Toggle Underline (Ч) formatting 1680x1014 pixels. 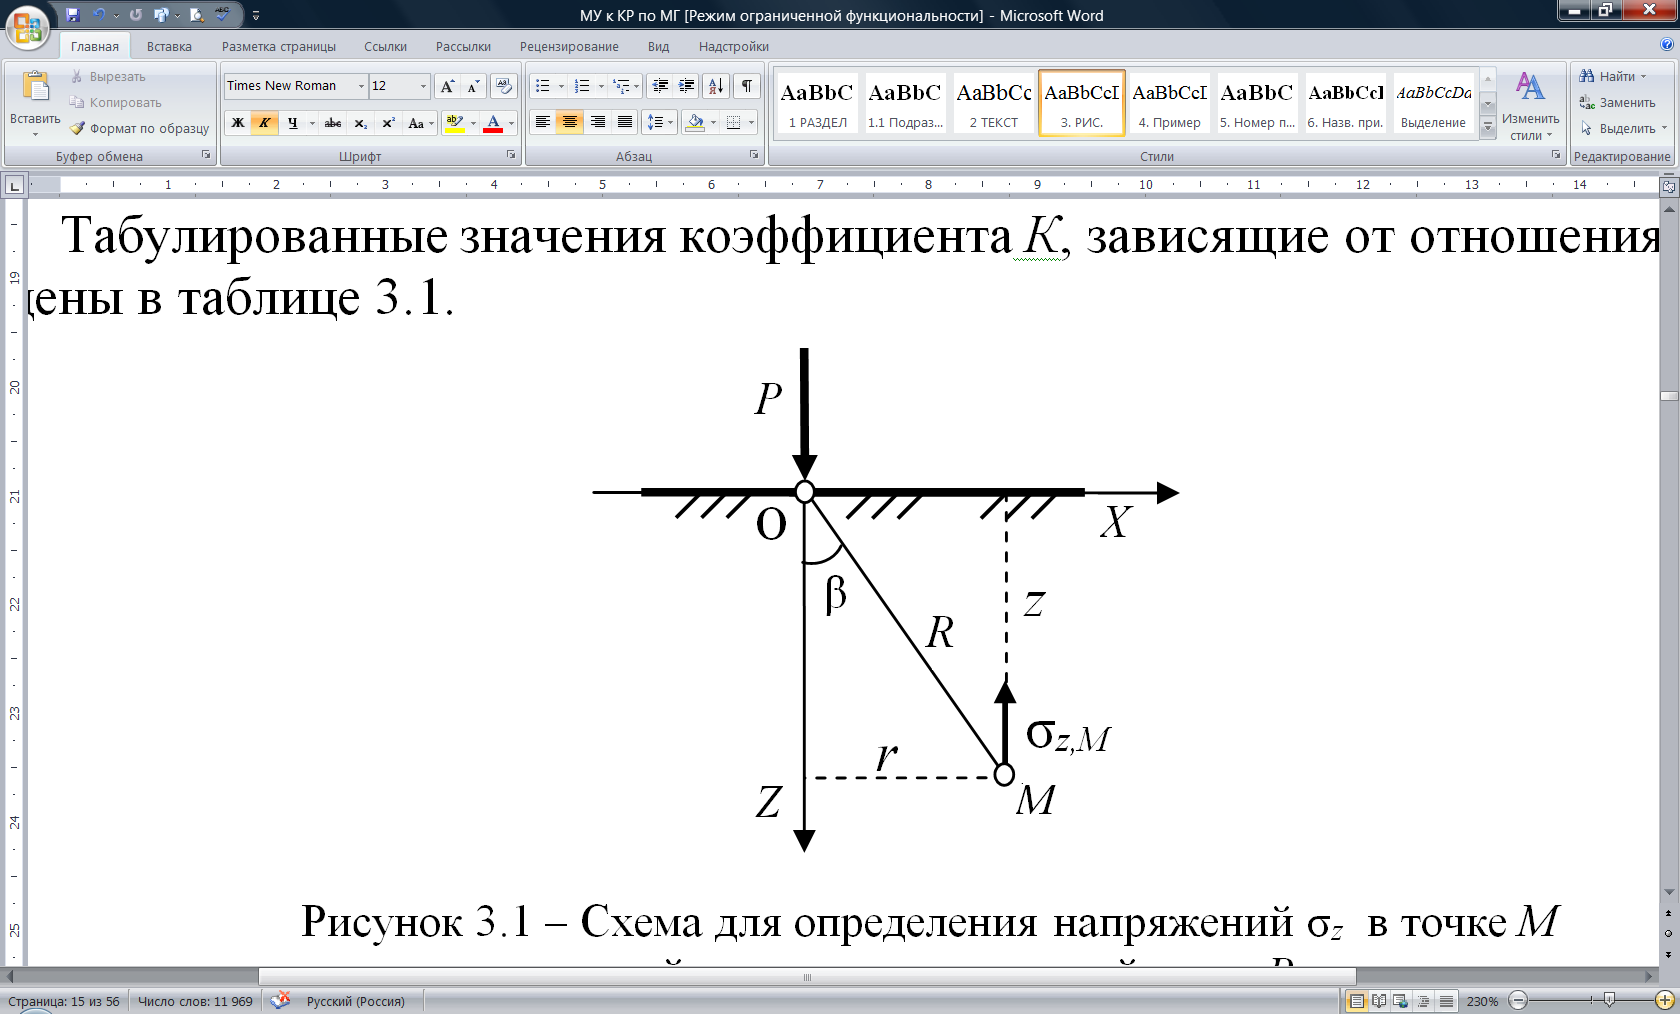[292, 123]
